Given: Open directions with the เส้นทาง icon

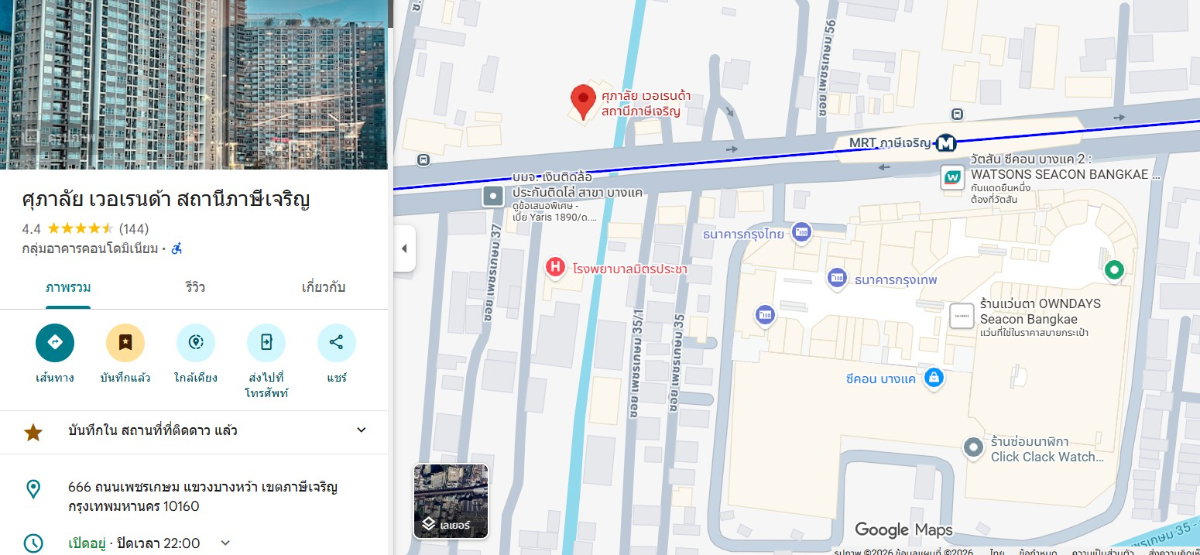Looking at the screenshot, I should click(x=55, y=342).
